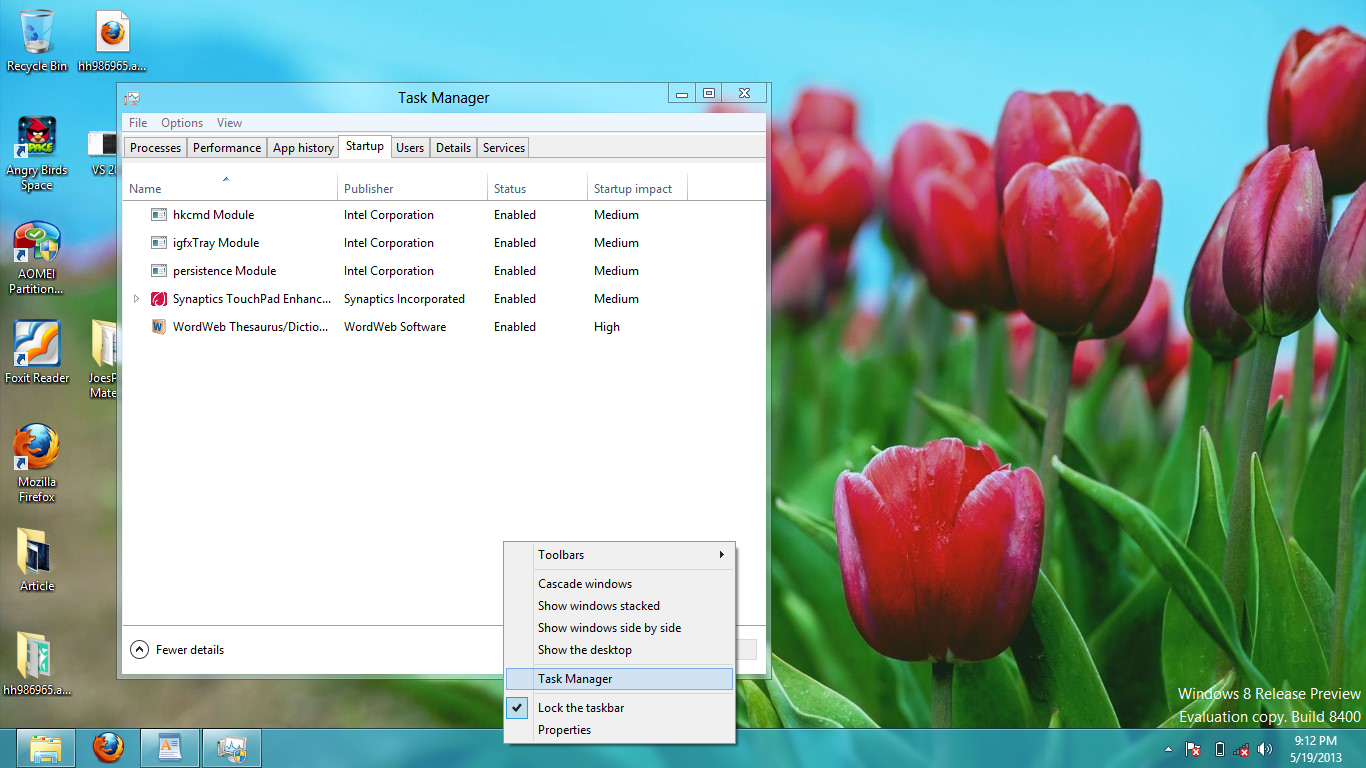The width and height of the screenshot is (1366, 768).
Task: Choose Show windows stacked
Action: [619, 606]
